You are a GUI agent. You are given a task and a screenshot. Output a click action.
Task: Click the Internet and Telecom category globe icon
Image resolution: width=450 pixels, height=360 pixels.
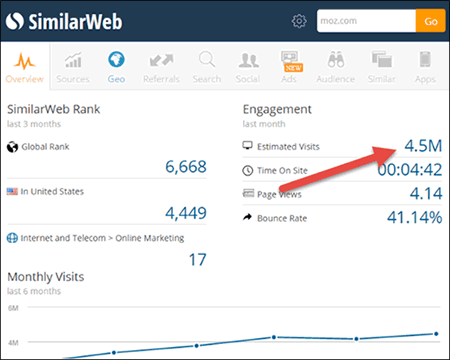click(x=12, y=238)
